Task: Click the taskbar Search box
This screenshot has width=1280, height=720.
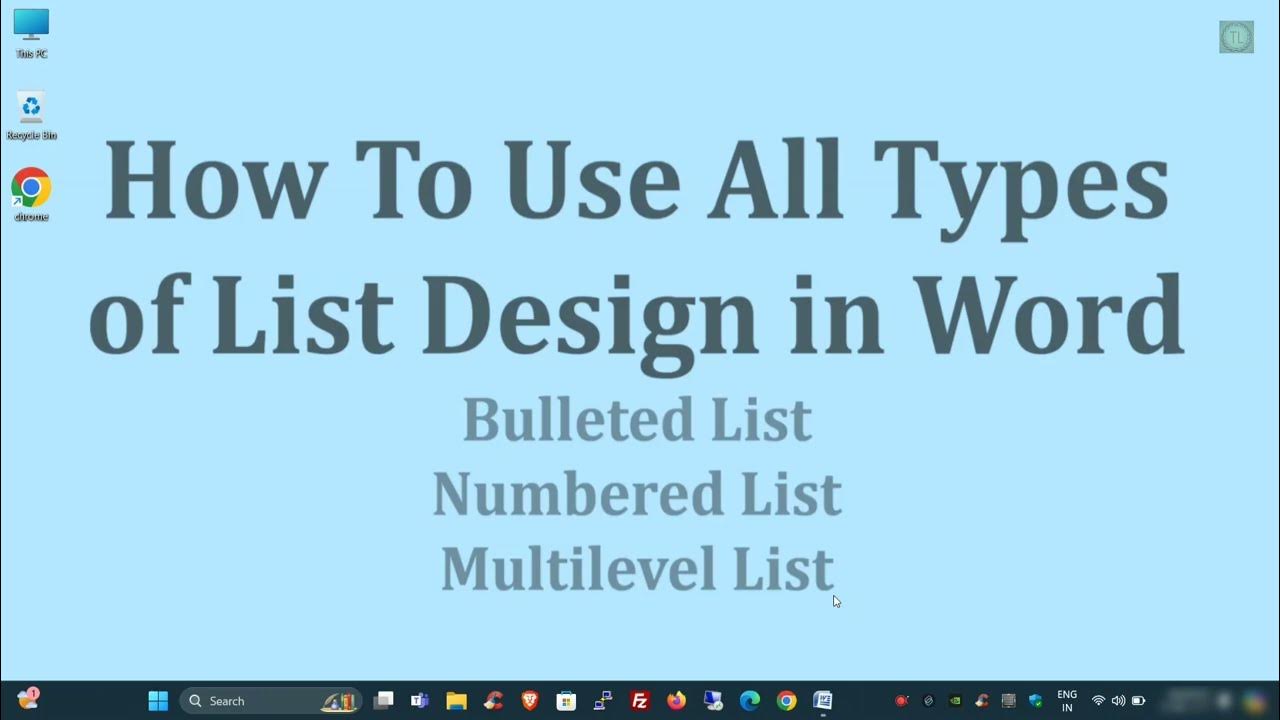Action: pos(270,701)
